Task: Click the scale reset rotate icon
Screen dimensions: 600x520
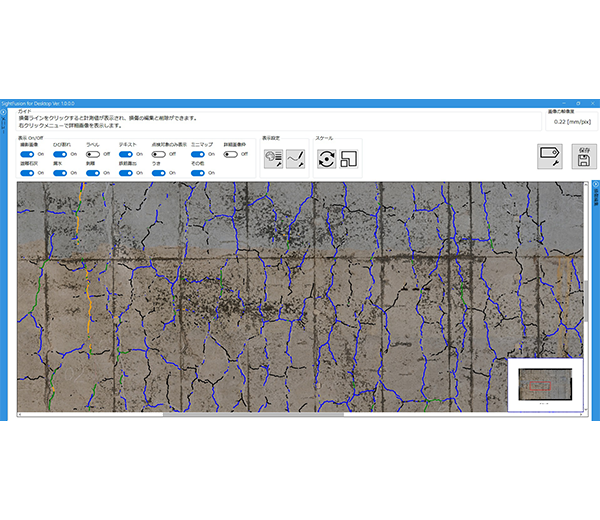Action: coord(326,159)
